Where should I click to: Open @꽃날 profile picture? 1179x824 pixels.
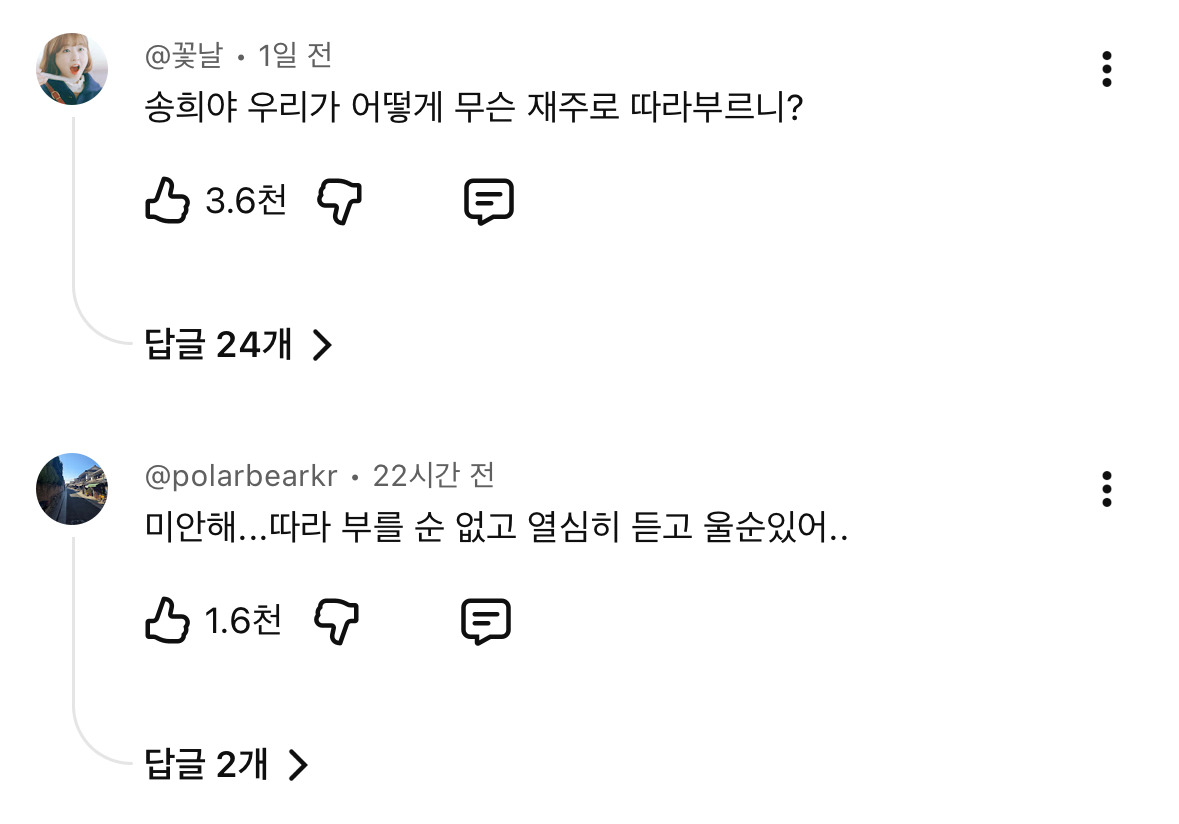(72, 69)
